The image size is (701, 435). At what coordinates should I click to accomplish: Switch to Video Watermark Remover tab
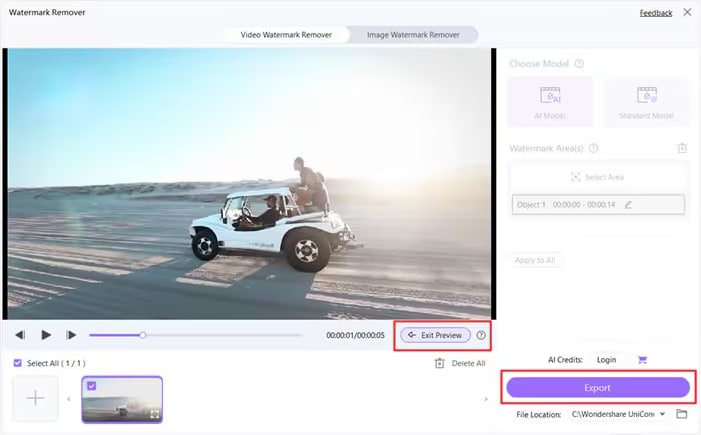pyautogui.click(x=286, y=35)
